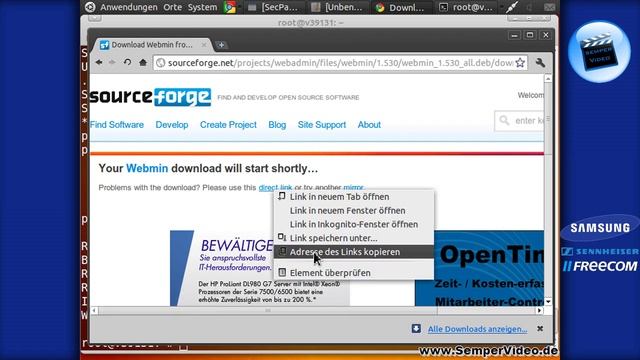Click the direct link for download
The width and height of the screenshot is (640, 360).
[x=275, y=188]
